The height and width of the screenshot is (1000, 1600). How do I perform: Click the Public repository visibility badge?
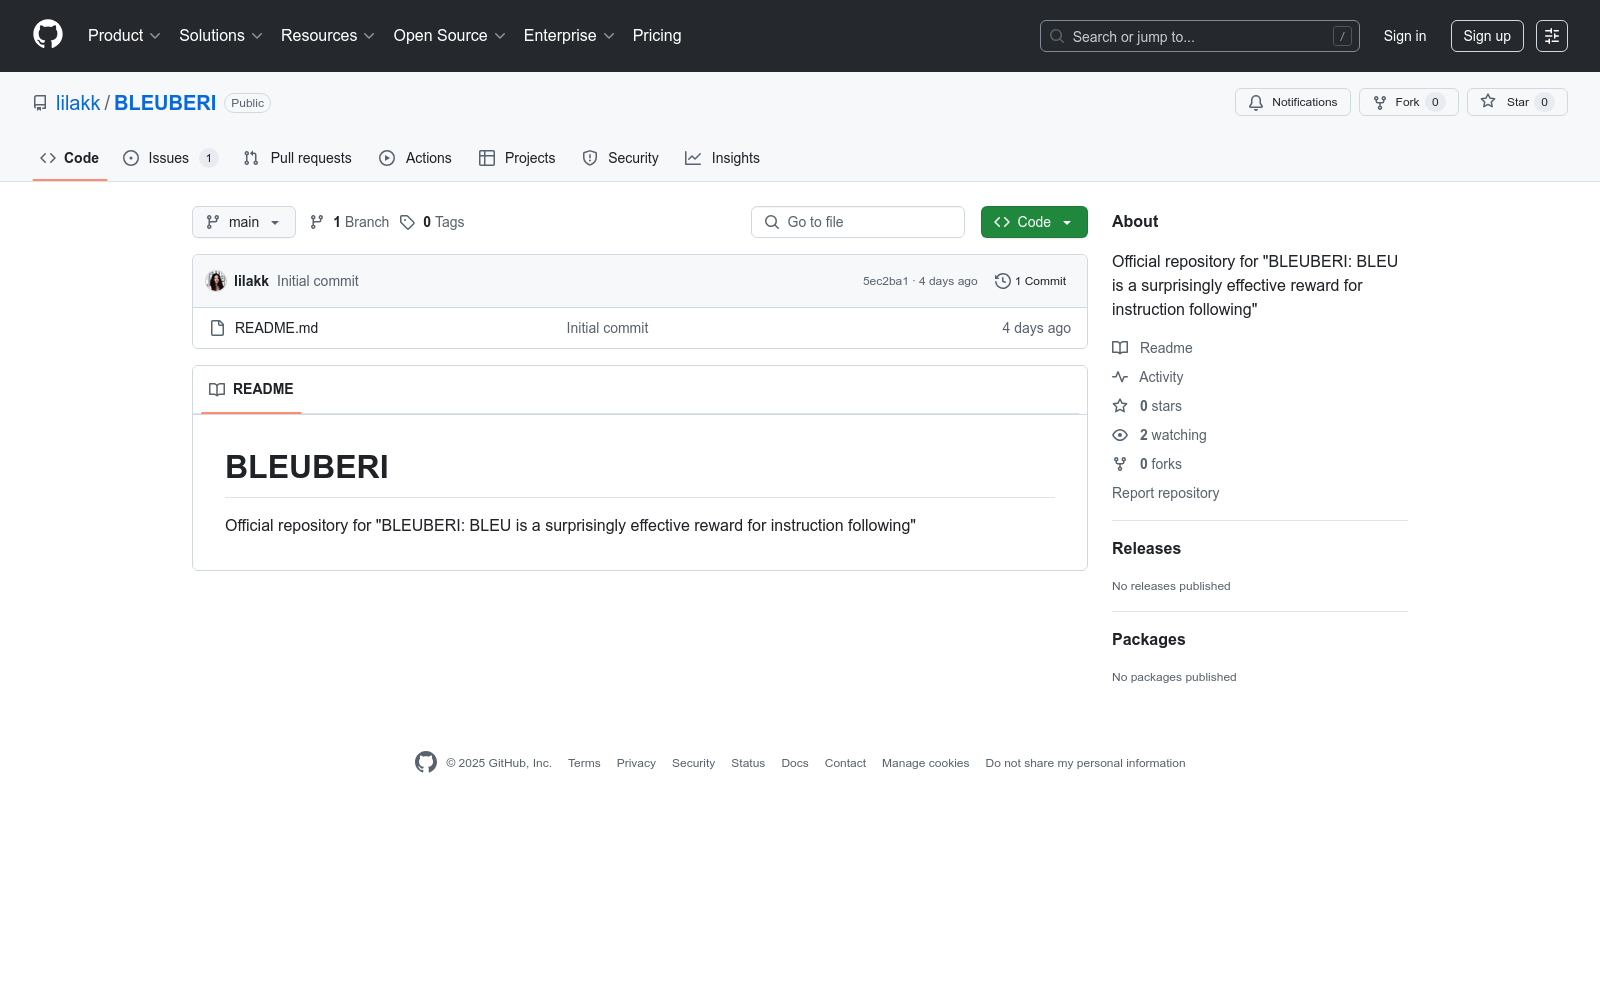pyautogui.click(x=247, y=103)
